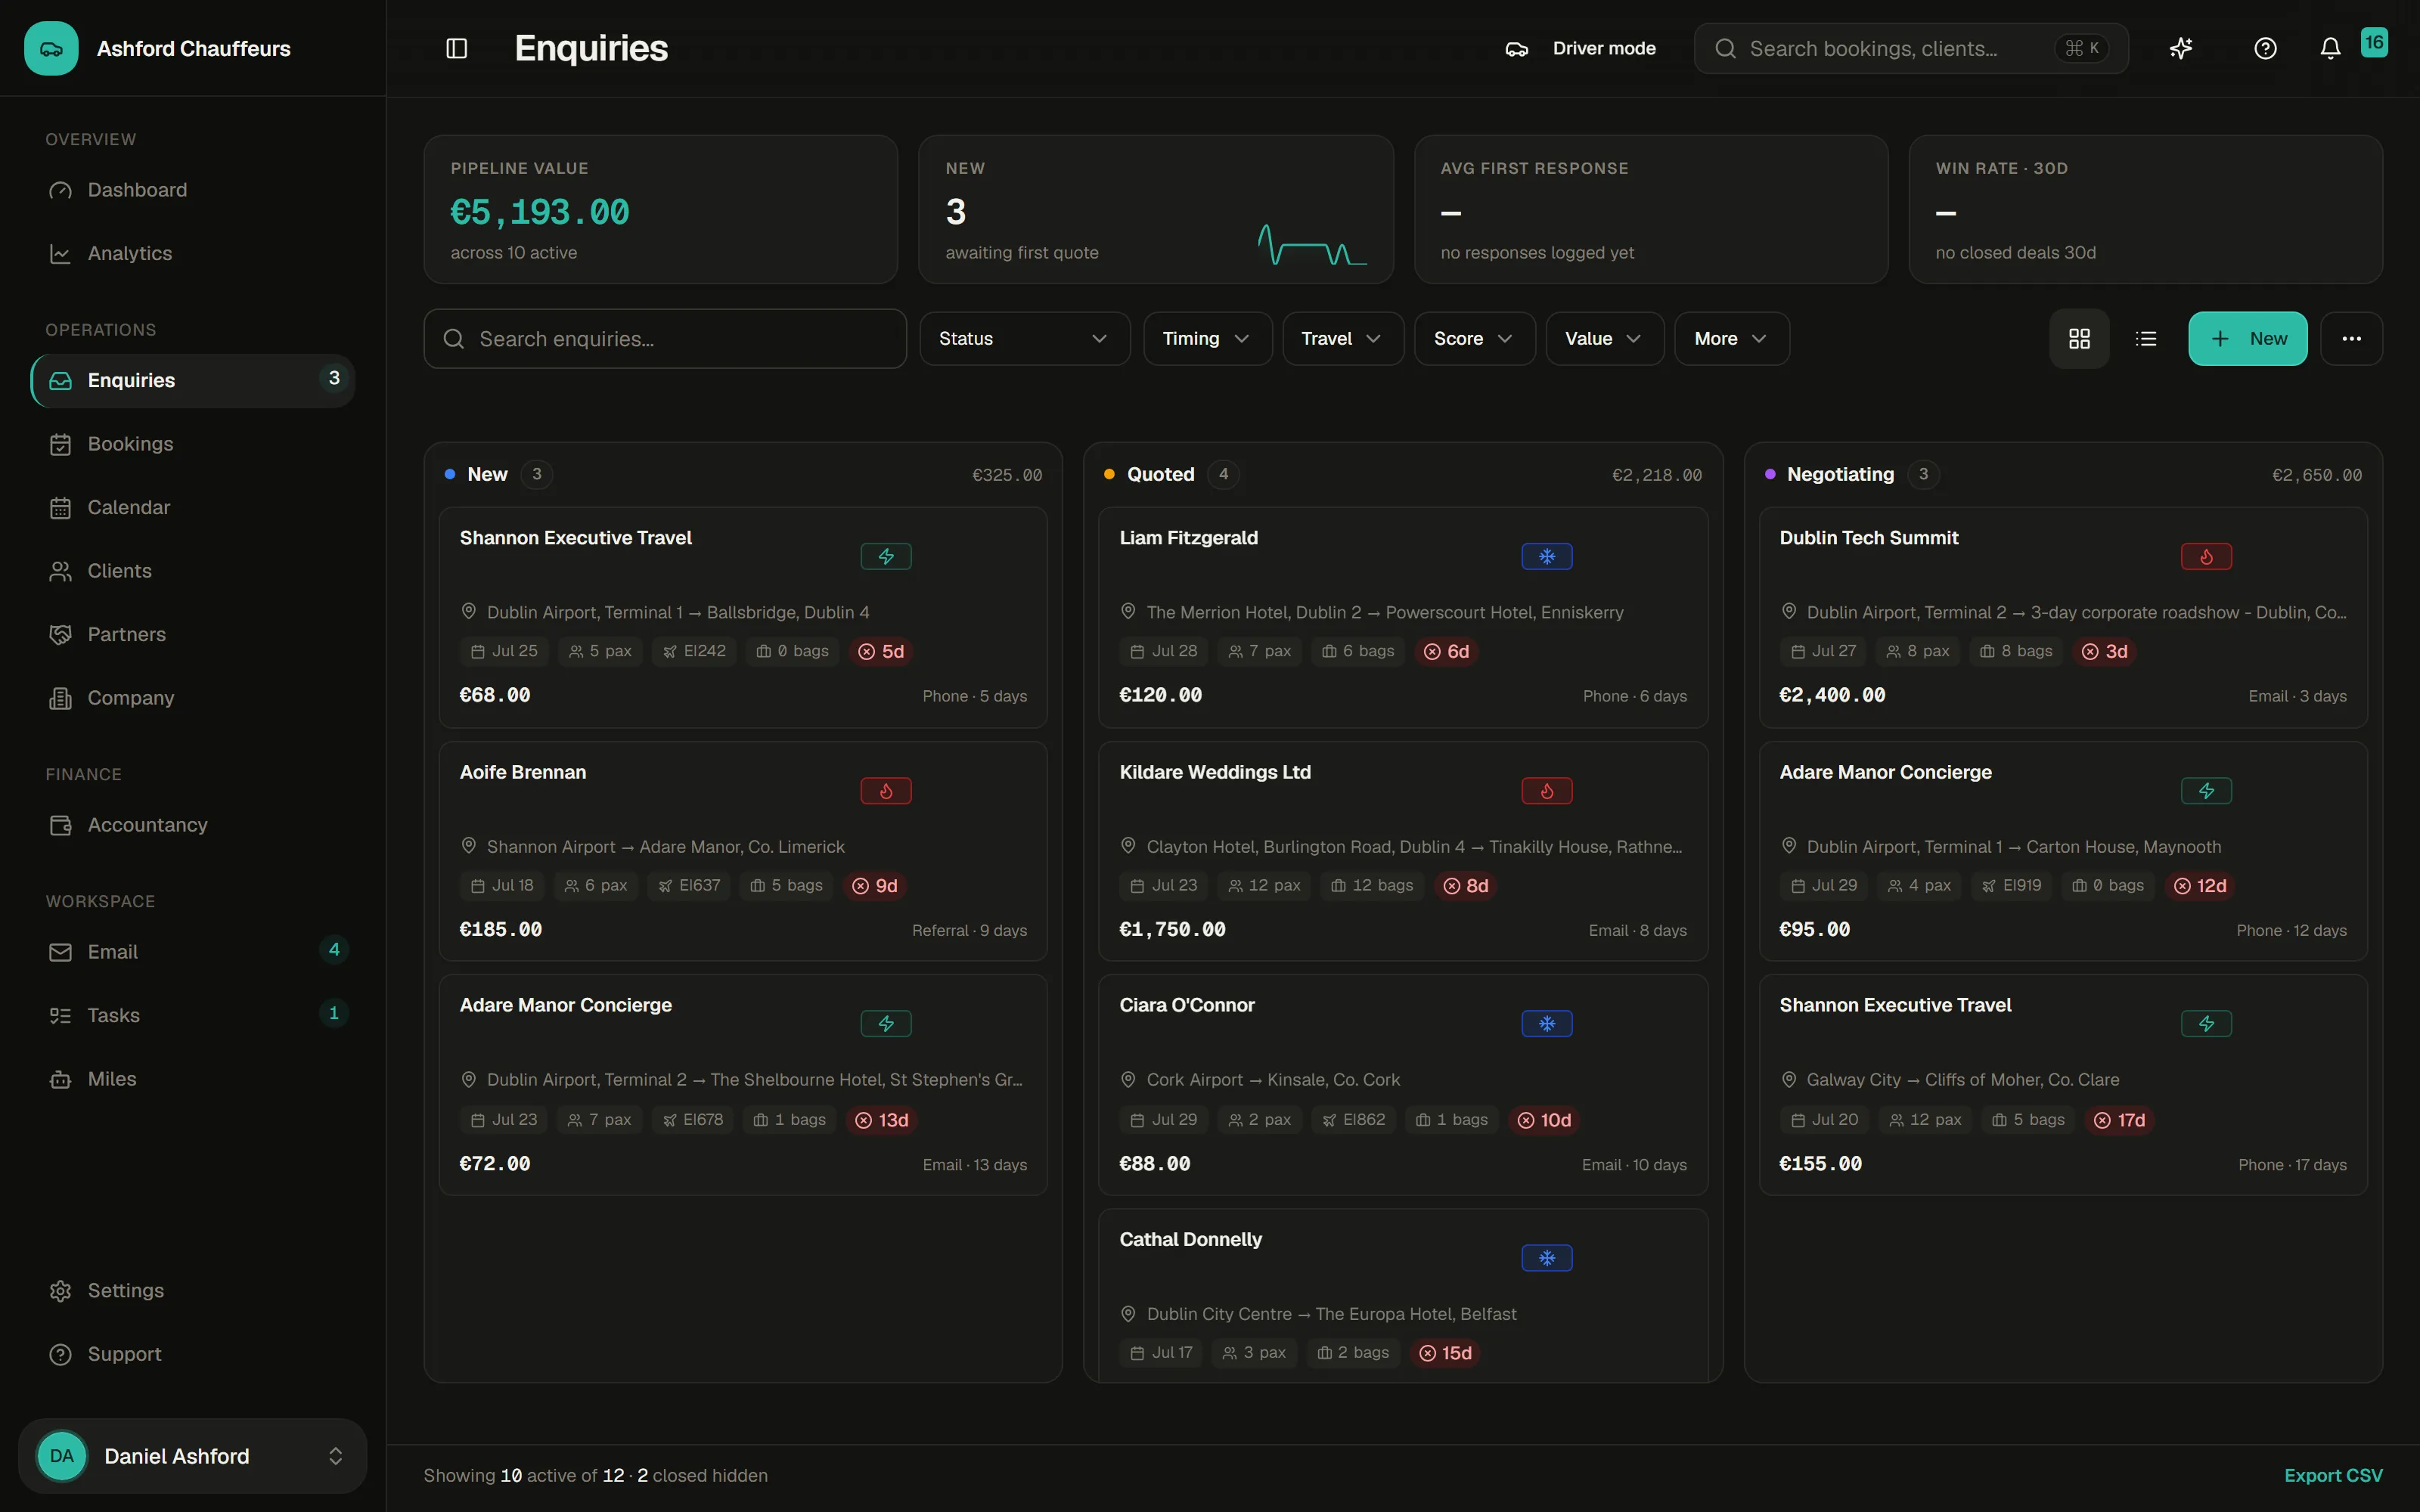Open Miles in sidebar
Image resolution: width=2420 pixels, height=1512 pixels.
[192, 1079]
